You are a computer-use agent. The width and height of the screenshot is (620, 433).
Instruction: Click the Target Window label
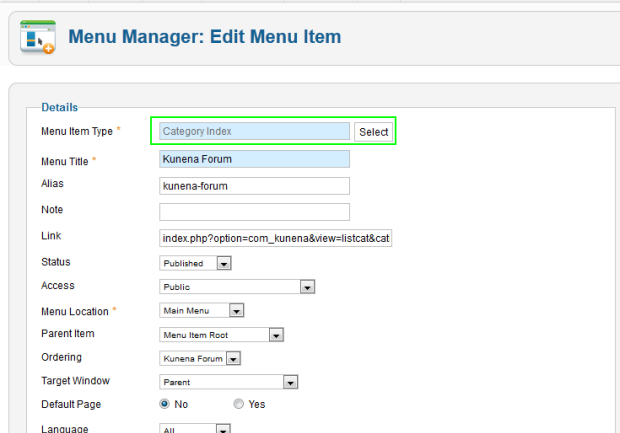(x=76, y=381)
